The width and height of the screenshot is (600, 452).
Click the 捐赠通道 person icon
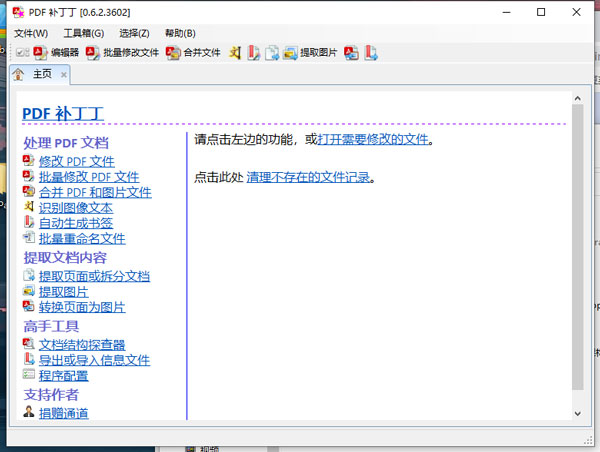pyautogui.click(x=29, y=412)
